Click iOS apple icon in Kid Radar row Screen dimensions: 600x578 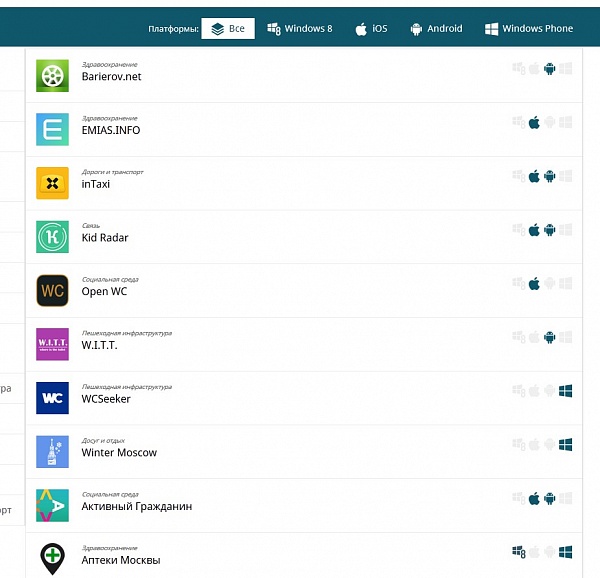tap(534, 230)
